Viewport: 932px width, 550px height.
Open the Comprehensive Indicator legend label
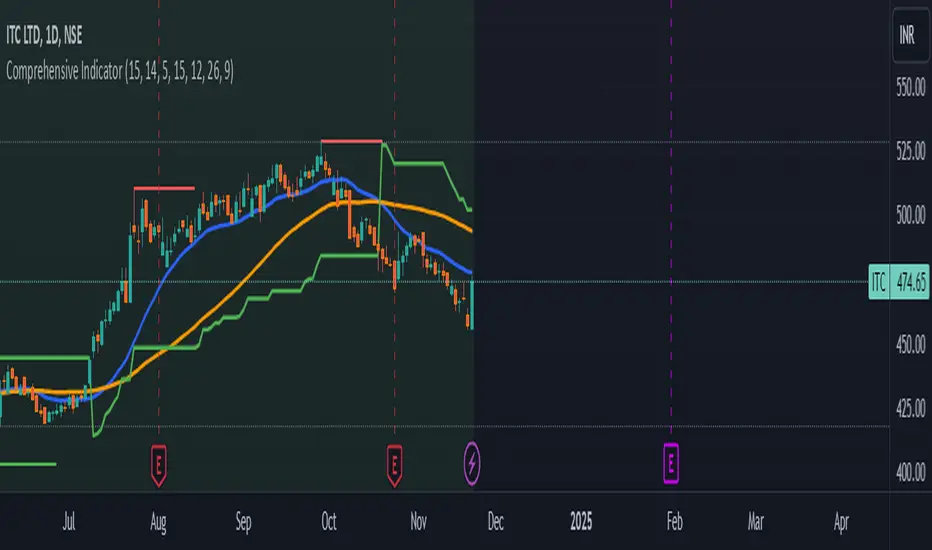(119, 71)
